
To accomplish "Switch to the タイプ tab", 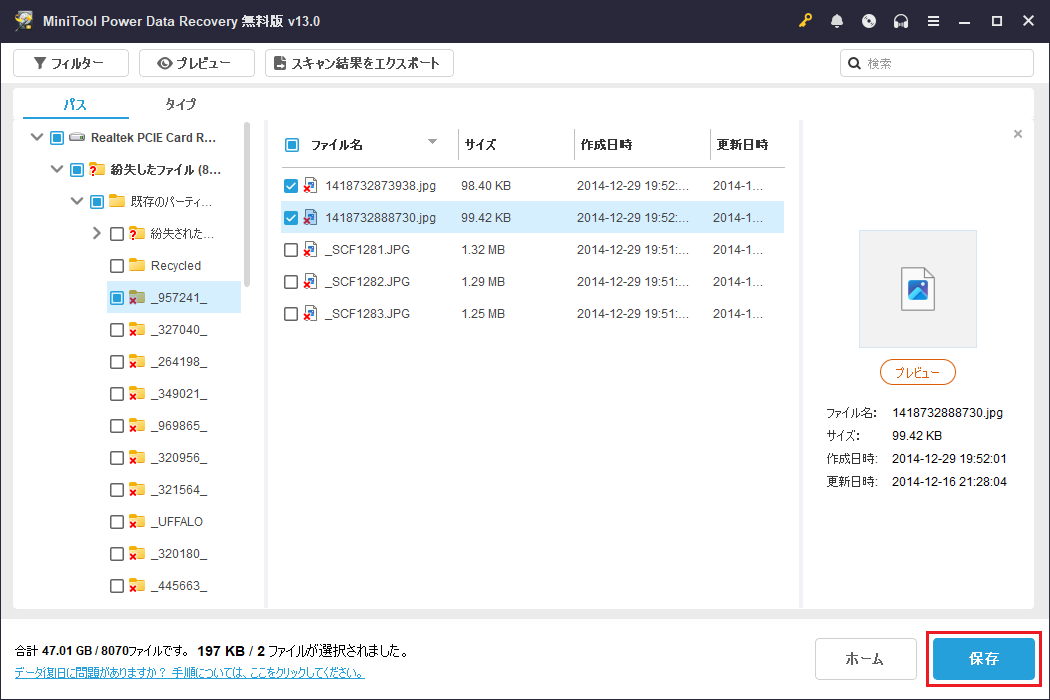I will 181,104.
